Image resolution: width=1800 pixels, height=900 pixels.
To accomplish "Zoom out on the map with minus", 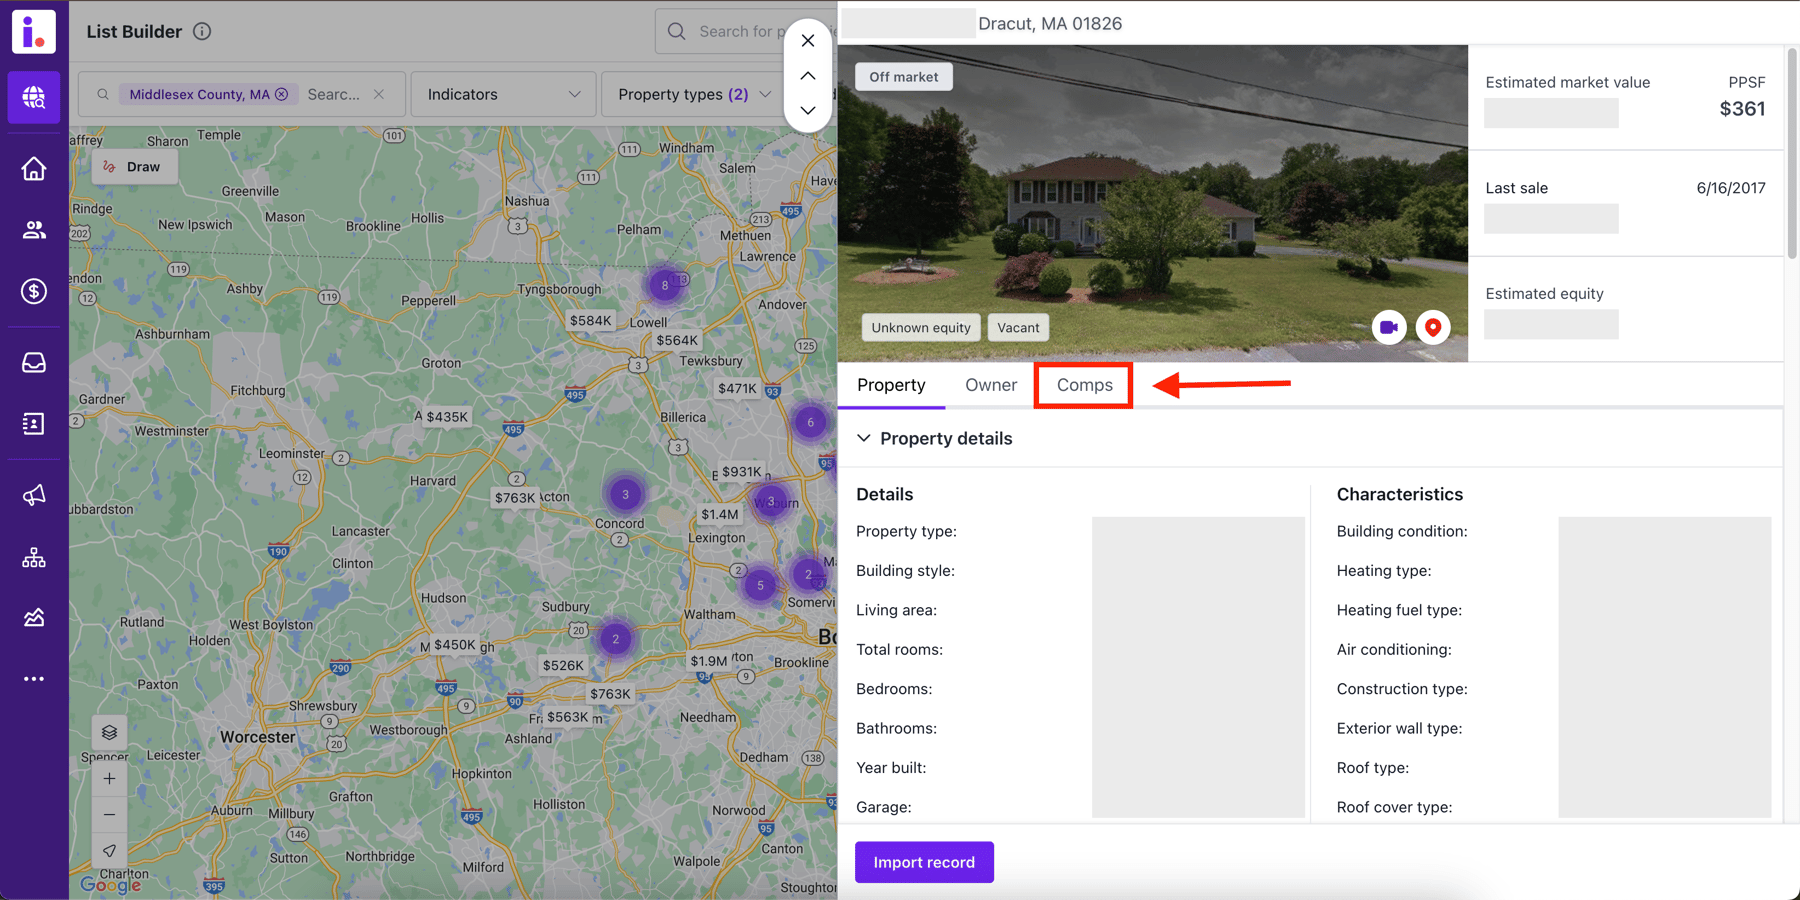I will tap(109, 815).
